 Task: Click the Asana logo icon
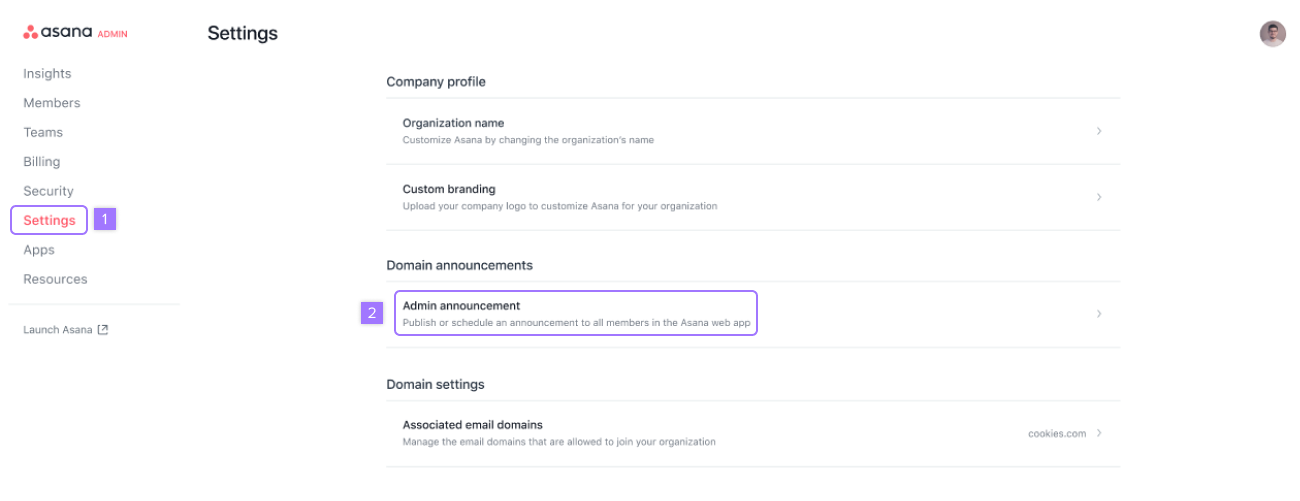[x=31, y=33]
